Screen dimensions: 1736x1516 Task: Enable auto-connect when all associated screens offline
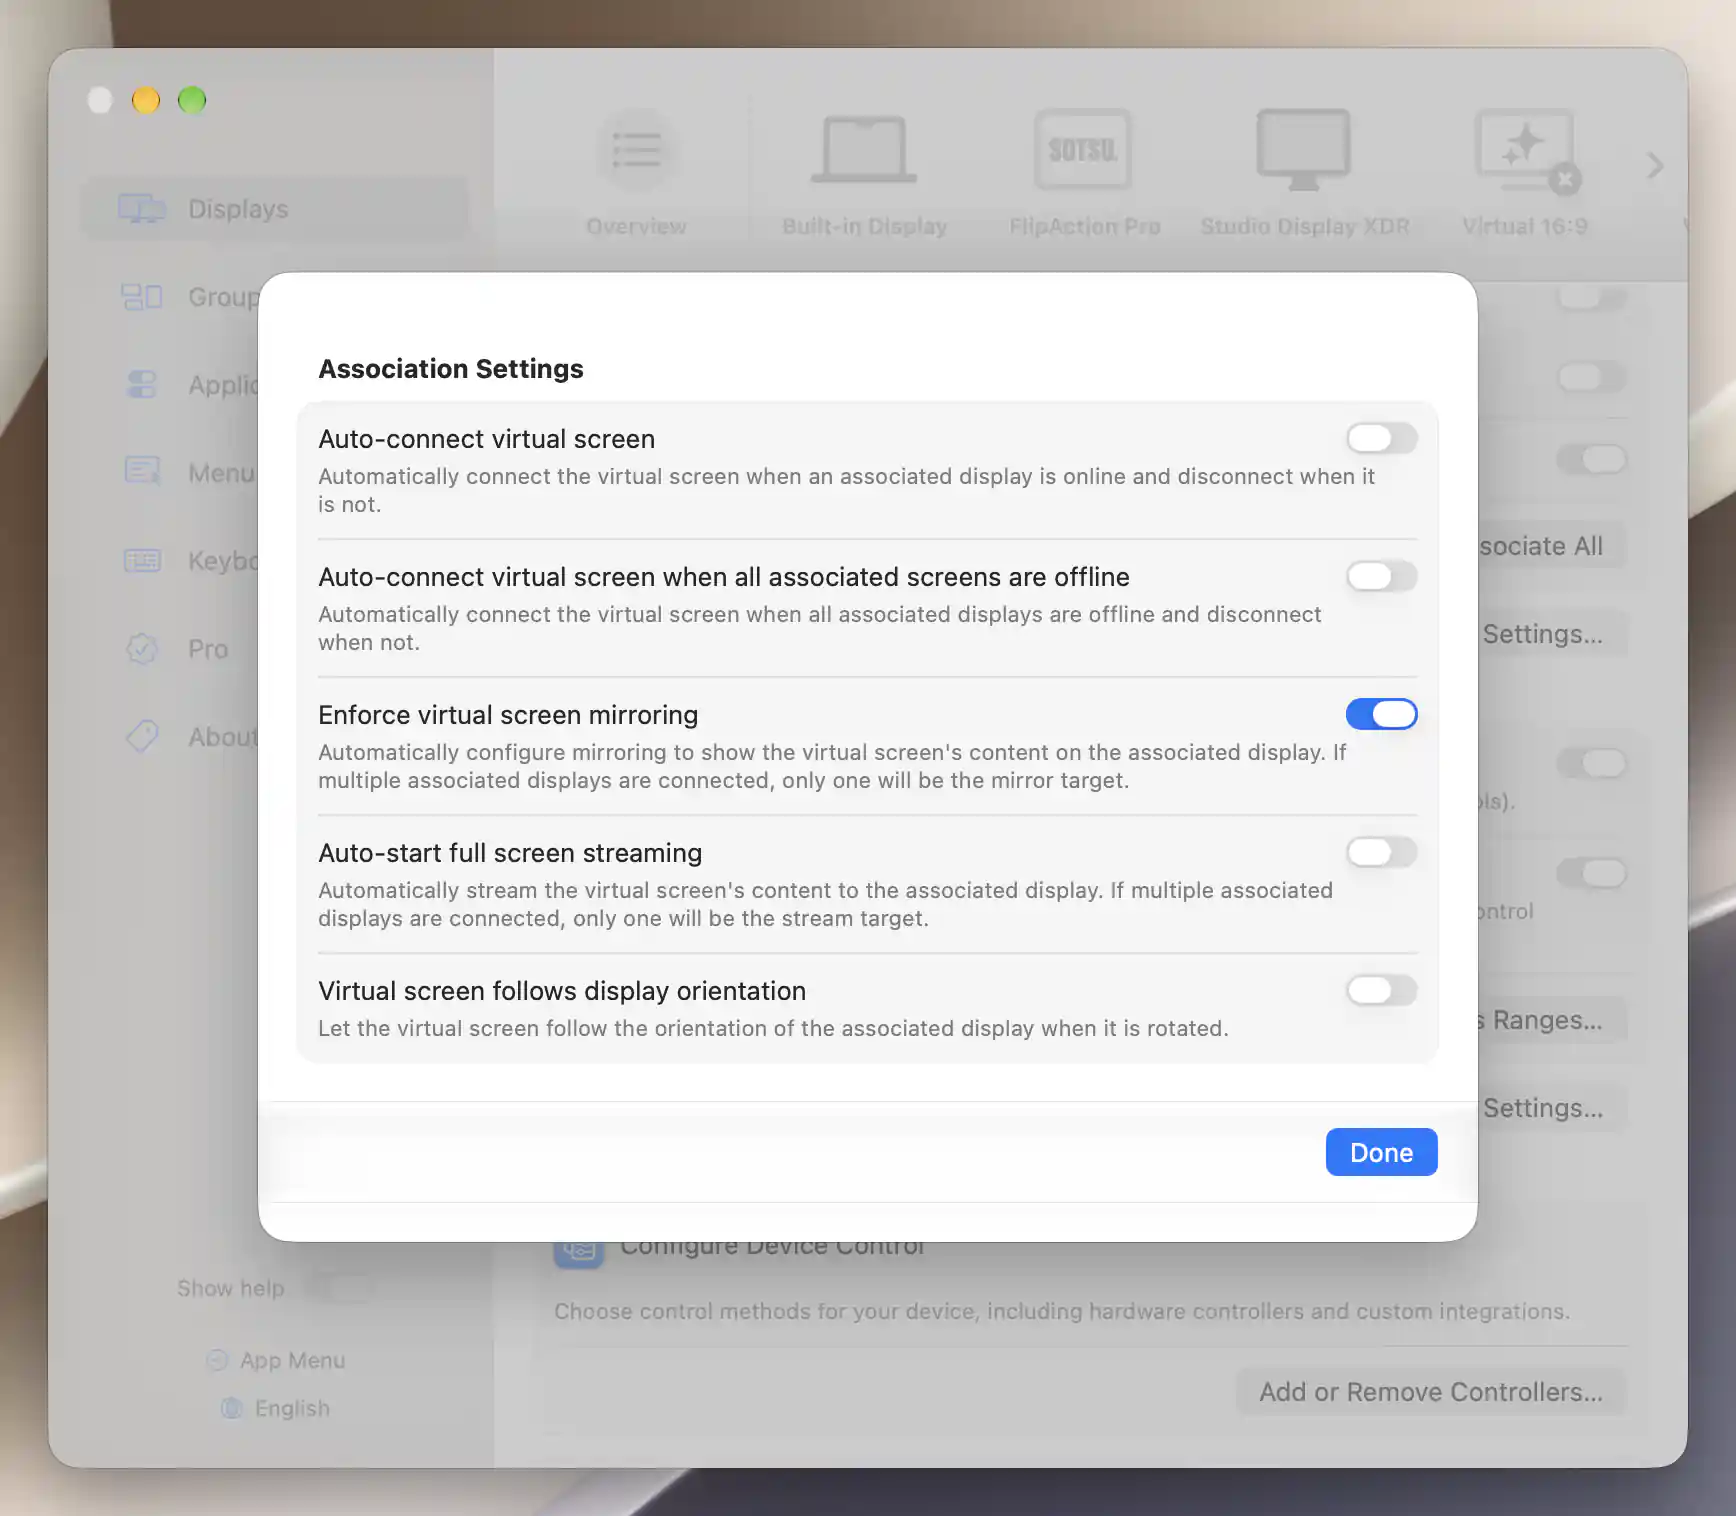[x=1381, y=576]
